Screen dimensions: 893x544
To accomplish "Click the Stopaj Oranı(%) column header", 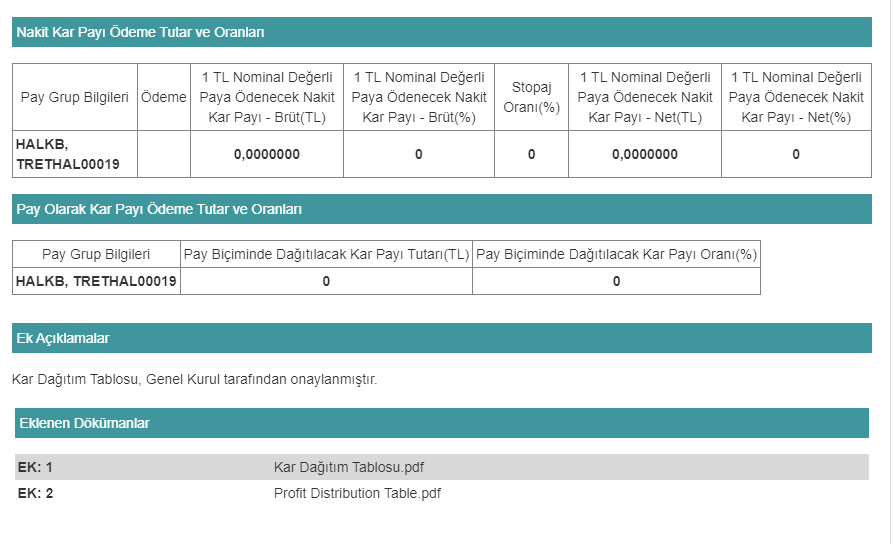I will (x=531, y=97).
